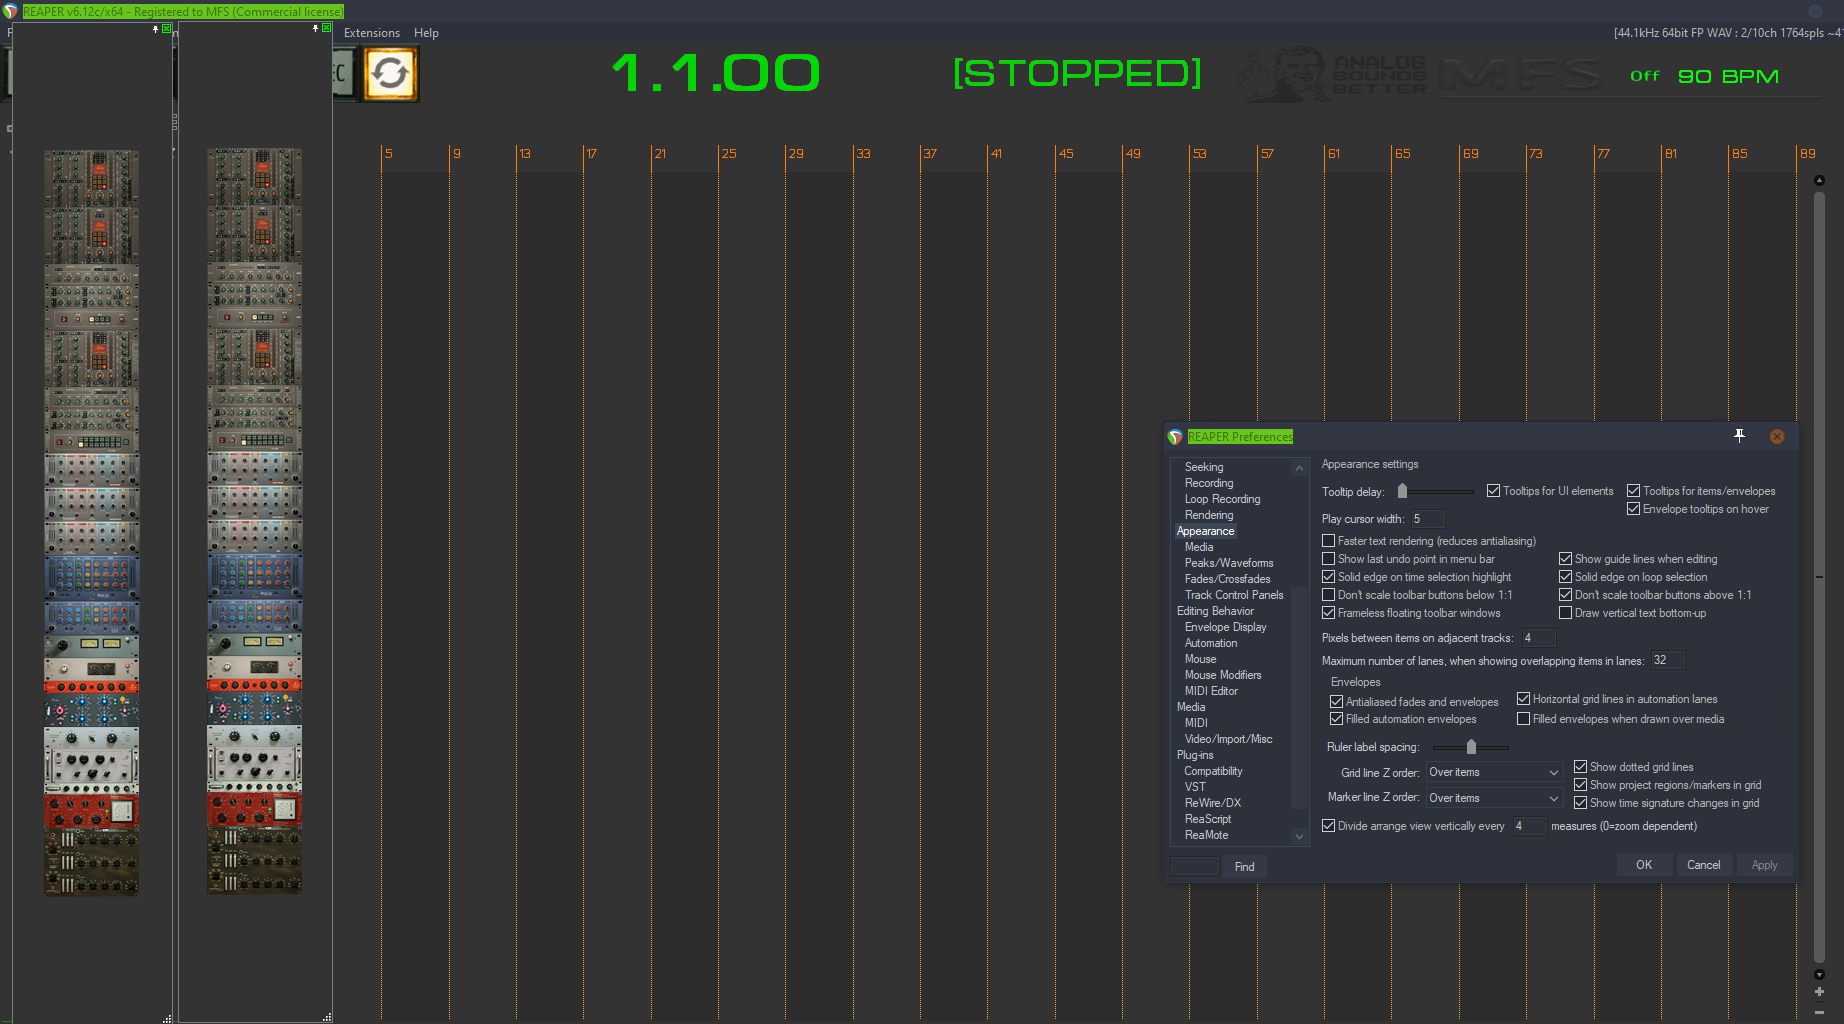Screen dimensions: 1844x1024
Task: Select Mouse Modifiers in preferences list
Action: pyautogui.click(x=1223, y=675)
